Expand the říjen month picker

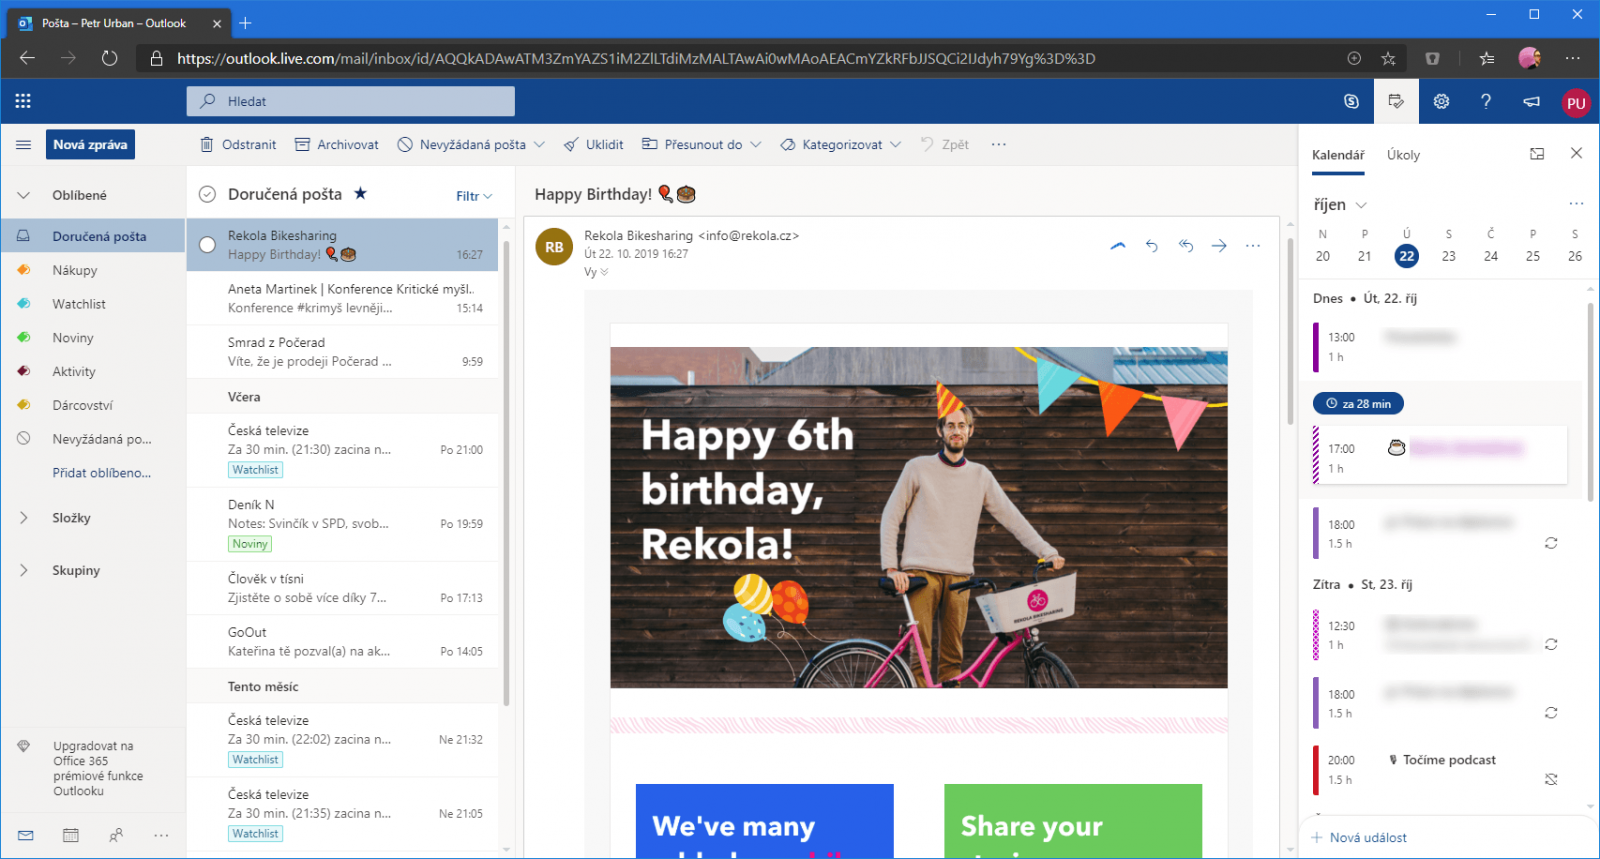click(x=1361, y=205)
